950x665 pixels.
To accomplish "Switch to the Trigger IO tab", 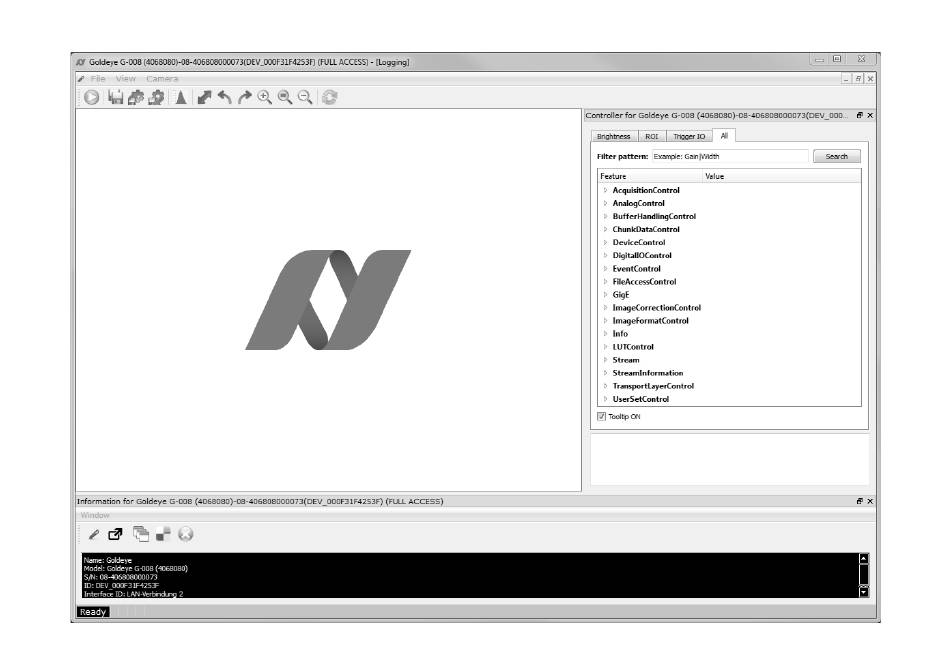I will [x=689, y=136].
